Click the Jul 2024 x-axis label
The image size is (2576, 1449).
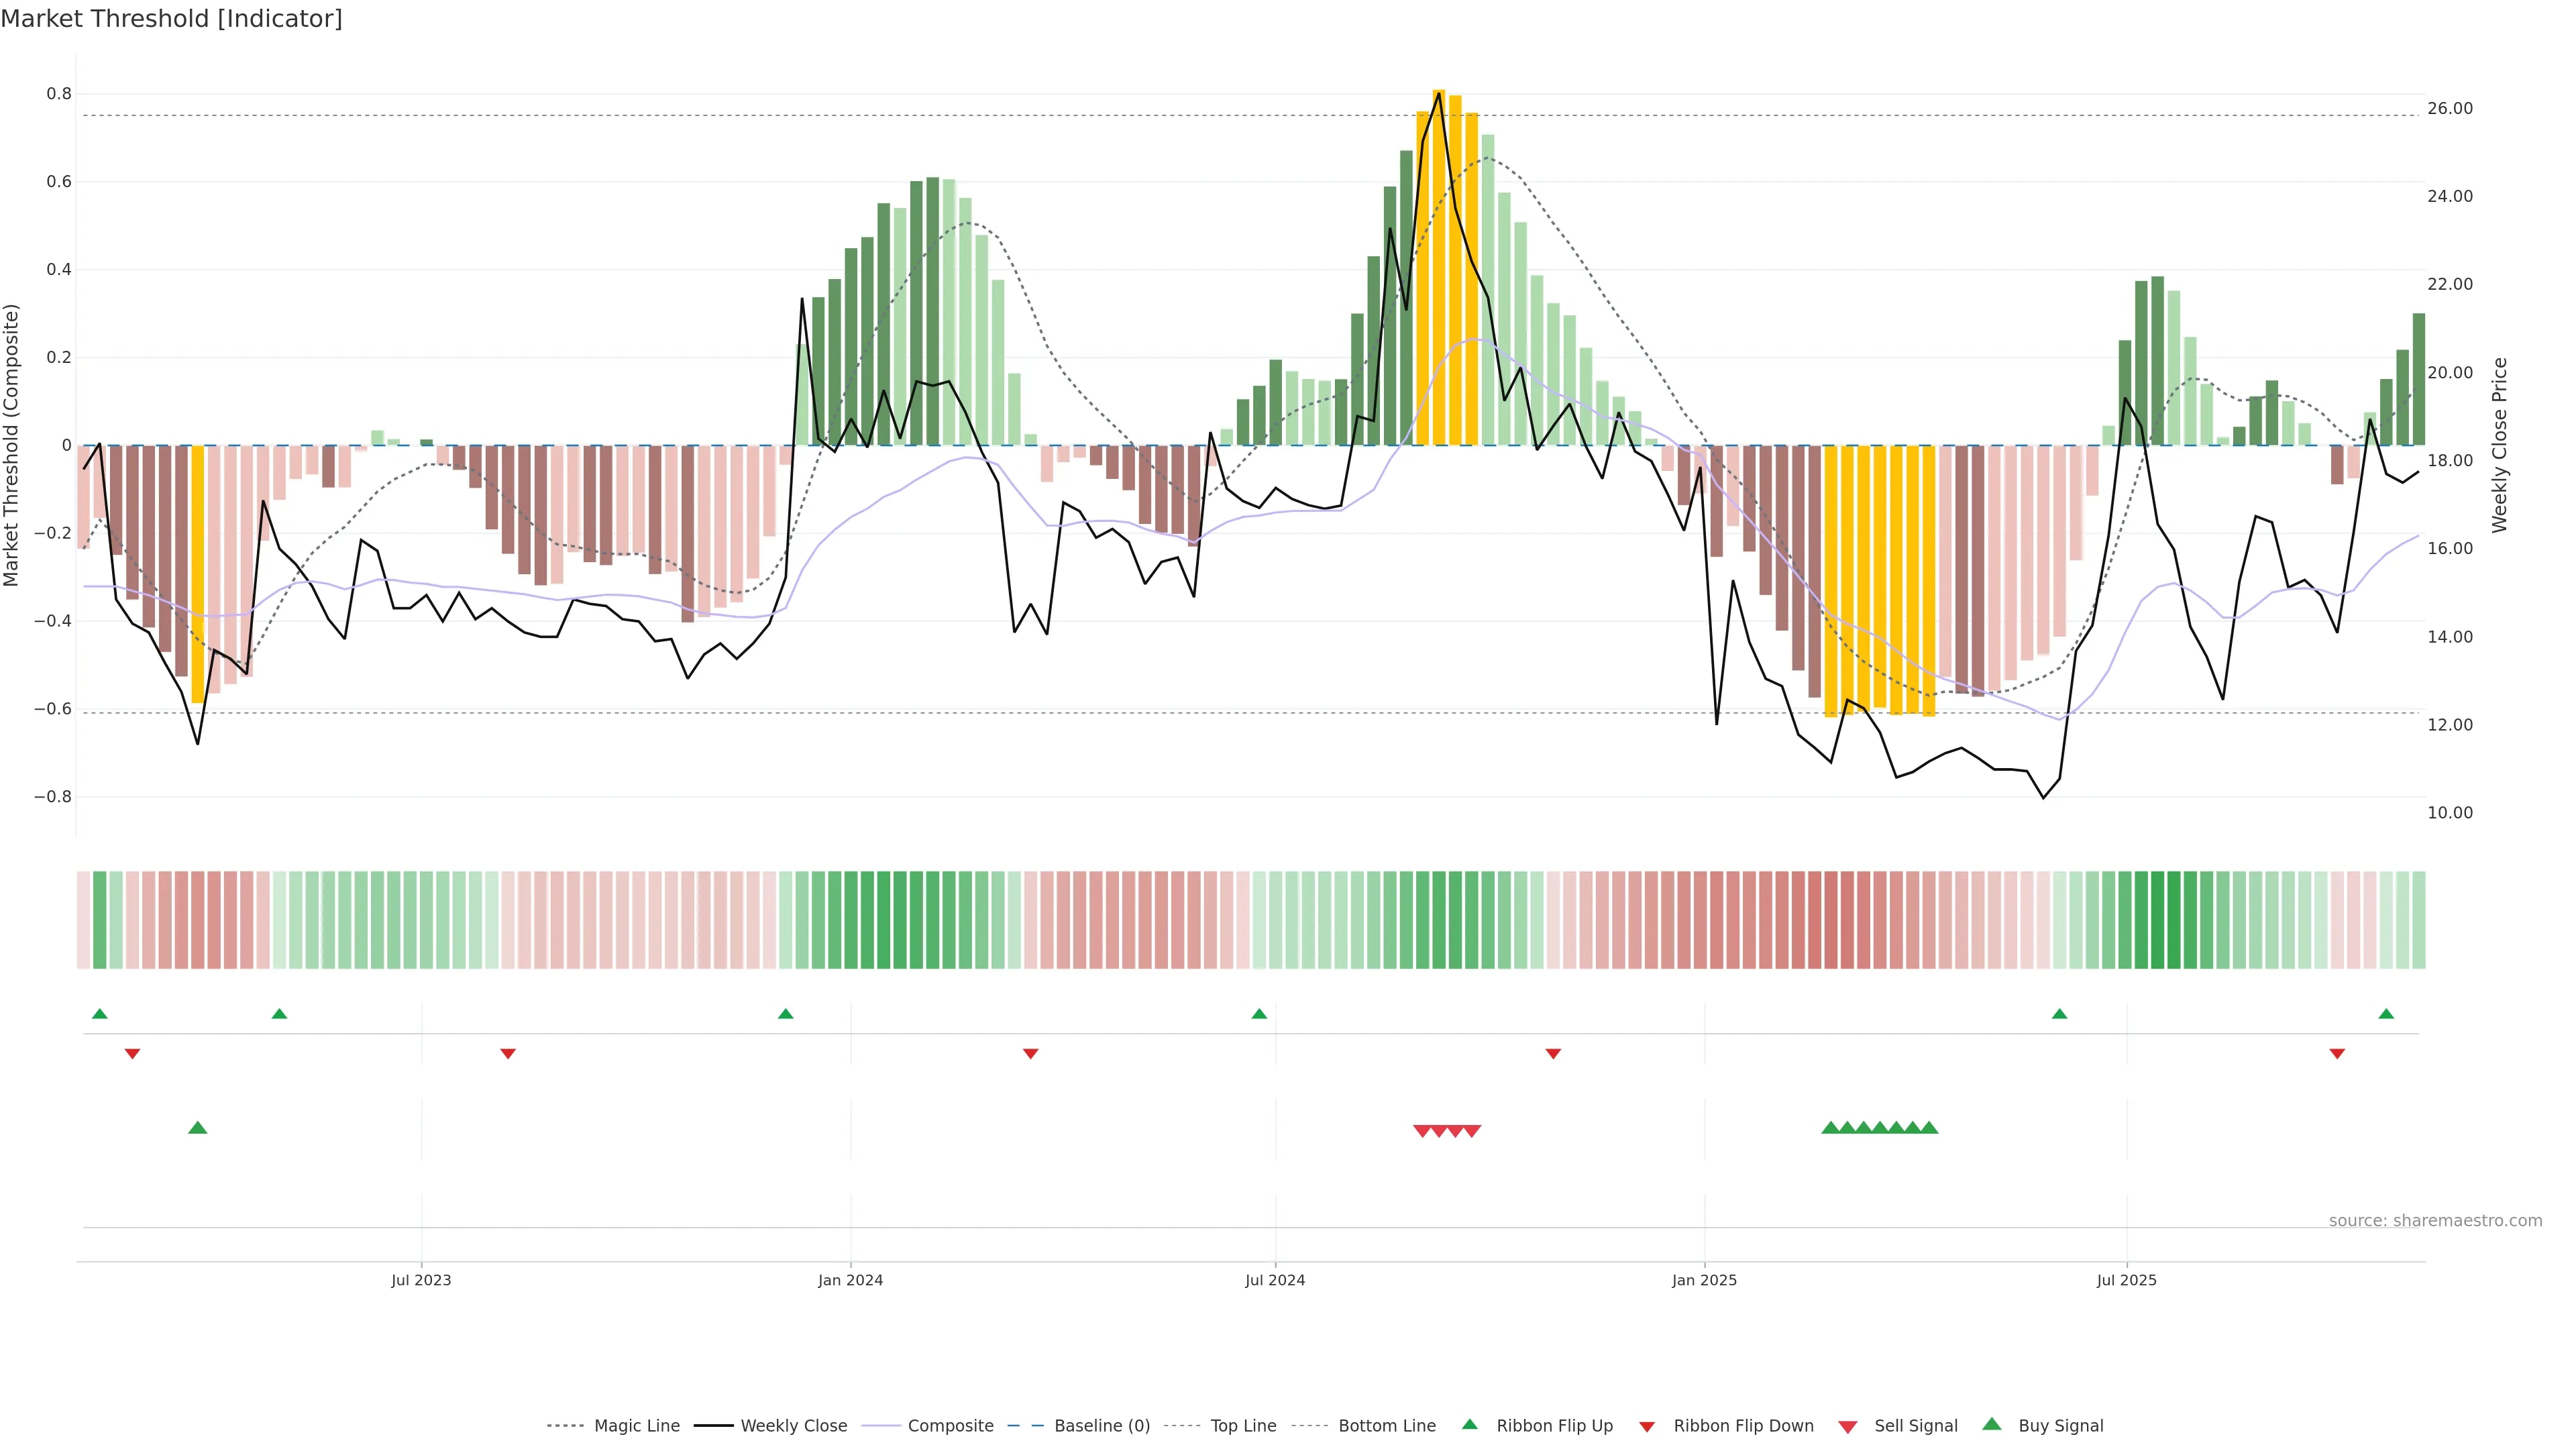[1275, 1280]
